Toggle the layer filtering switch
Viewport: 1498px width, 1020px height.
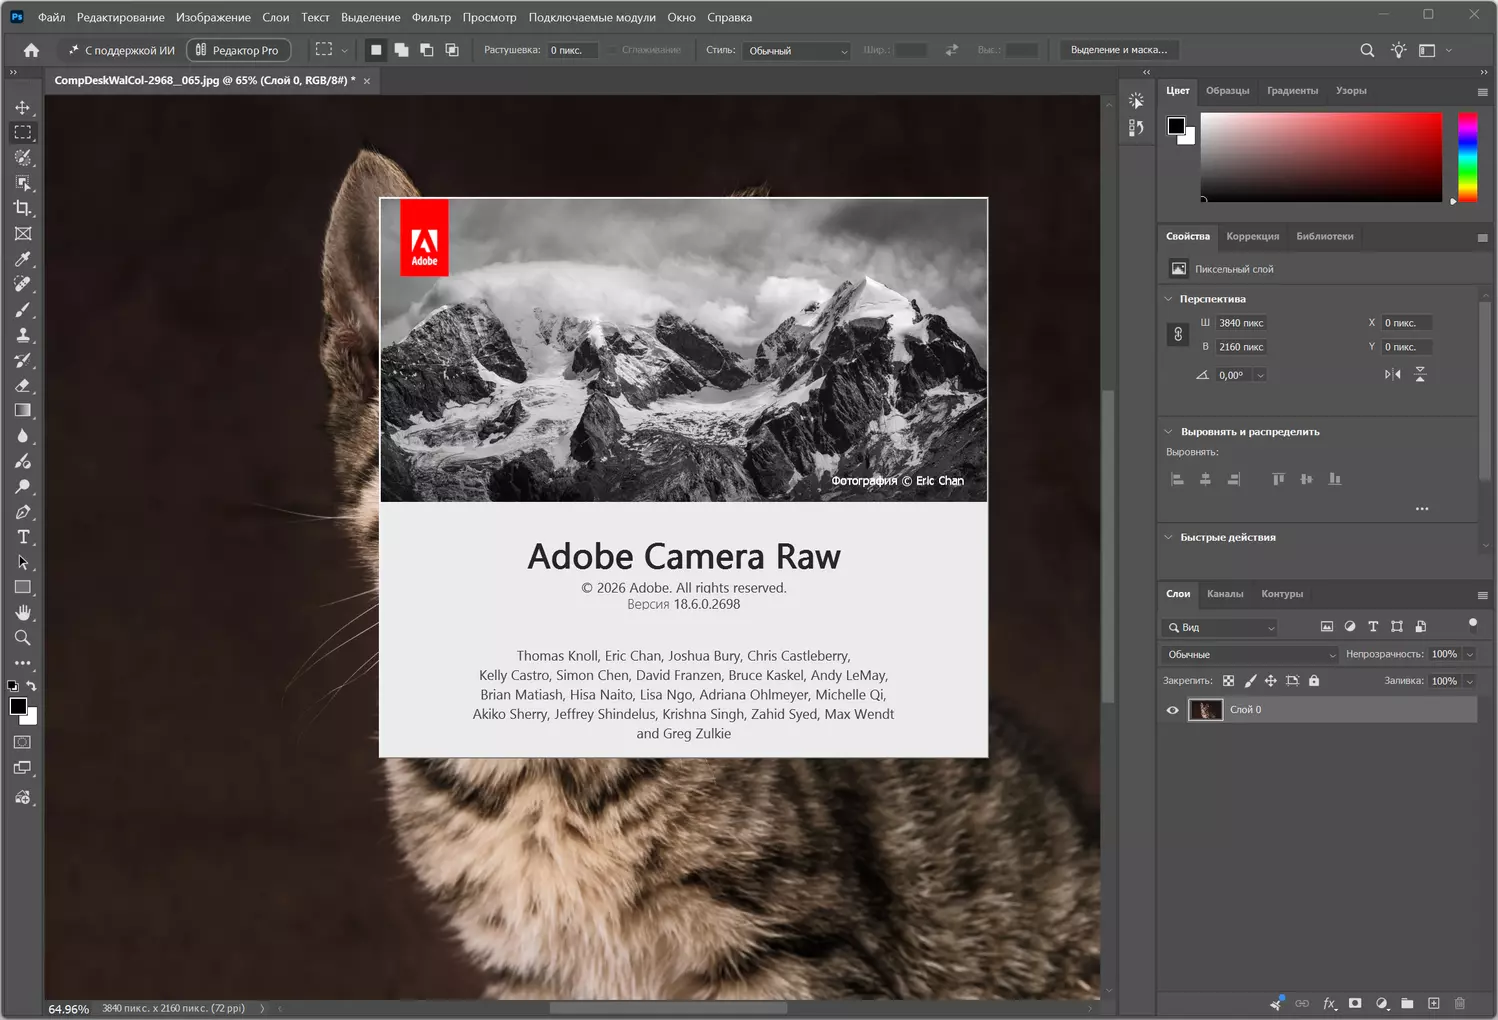coord(1472,624)
